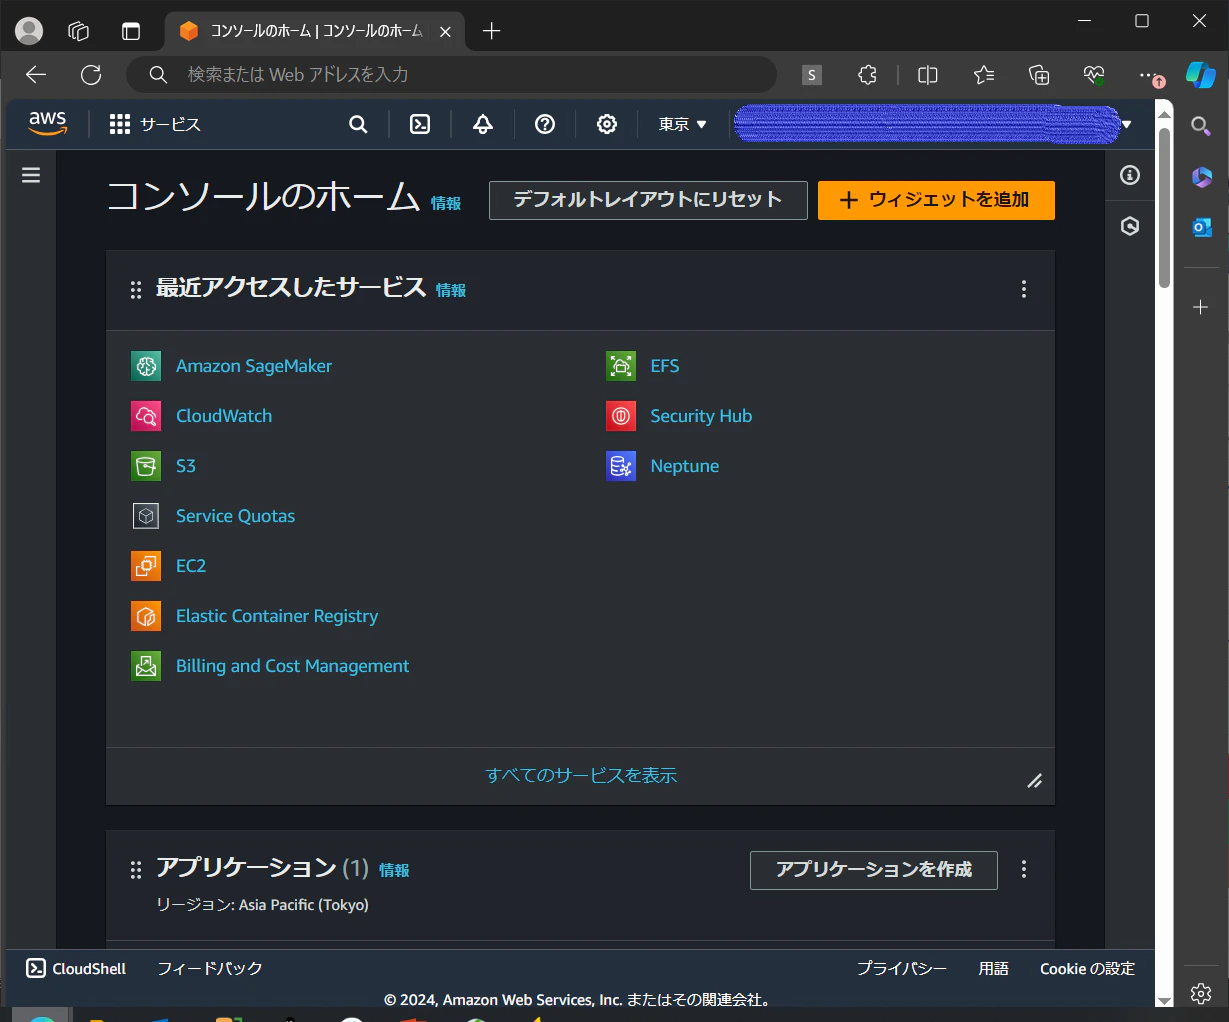Open 情報 link beside 最近アクセスしたサービス
1229x1022 pixels.
[x=451, y=290]
